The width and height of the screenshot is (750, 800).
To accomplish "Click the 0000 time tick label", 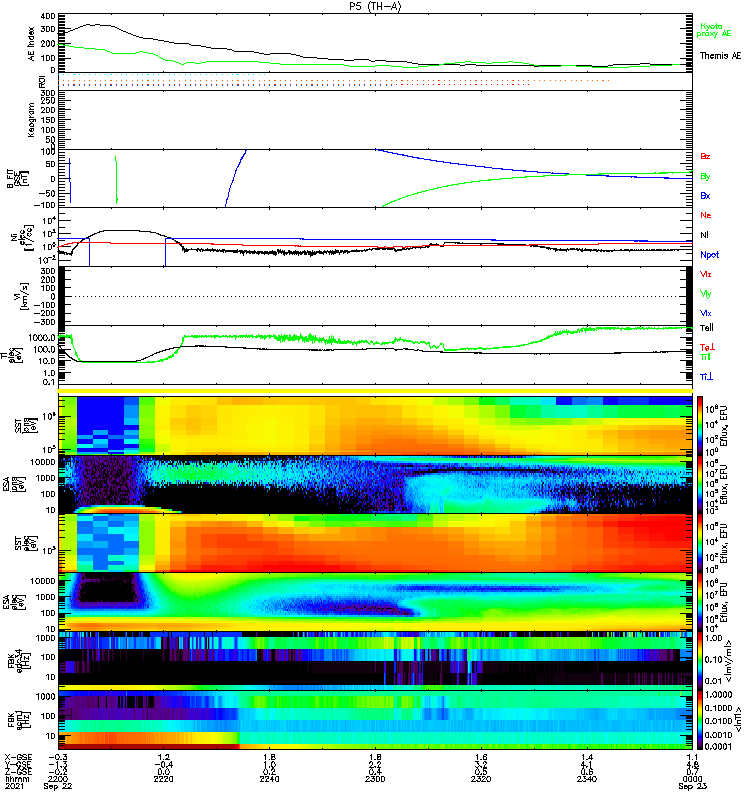I will pos(692,779).
